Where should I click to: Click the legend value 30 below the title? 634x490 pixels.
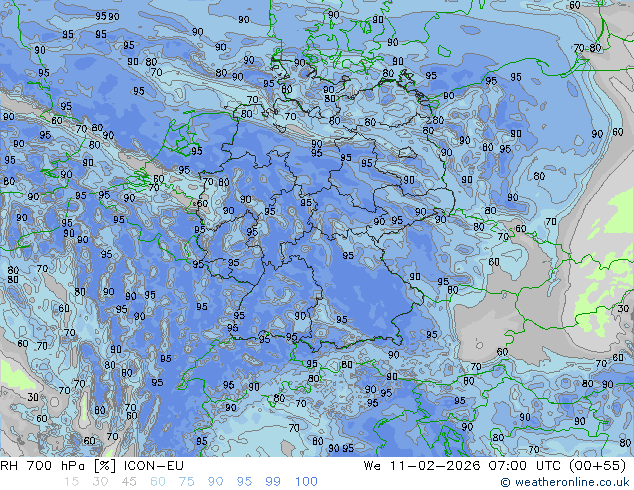pos(100,481)
